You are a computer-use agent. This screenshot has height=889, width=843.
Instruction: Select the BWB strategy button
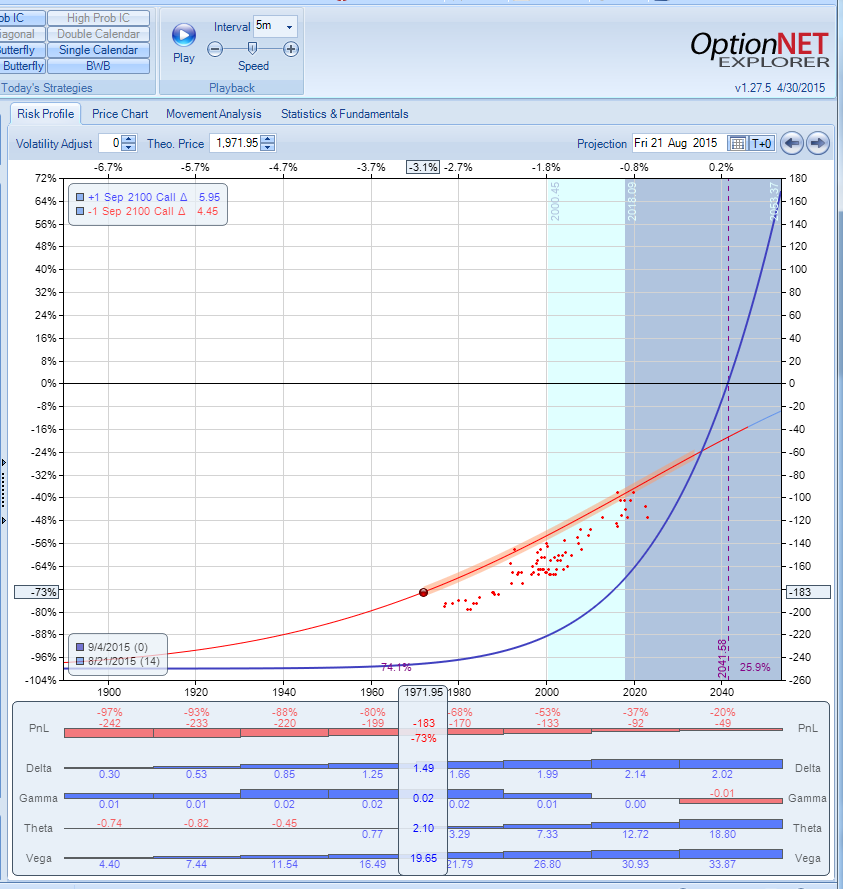coord(98,66)
